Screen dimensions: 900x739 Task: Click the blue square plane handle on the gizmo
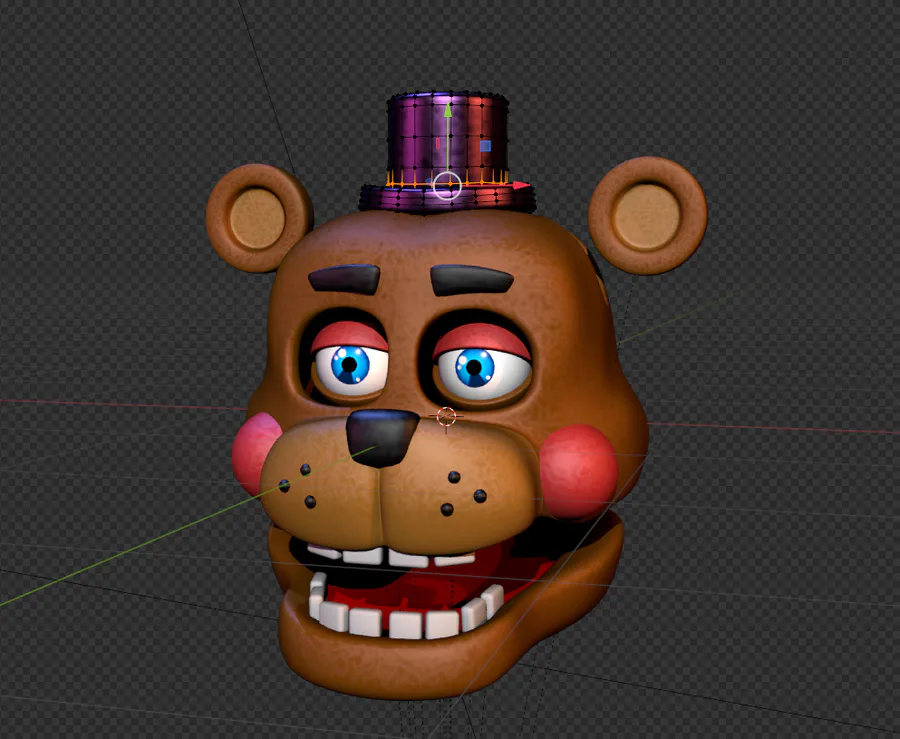click(x=486, y=146)
